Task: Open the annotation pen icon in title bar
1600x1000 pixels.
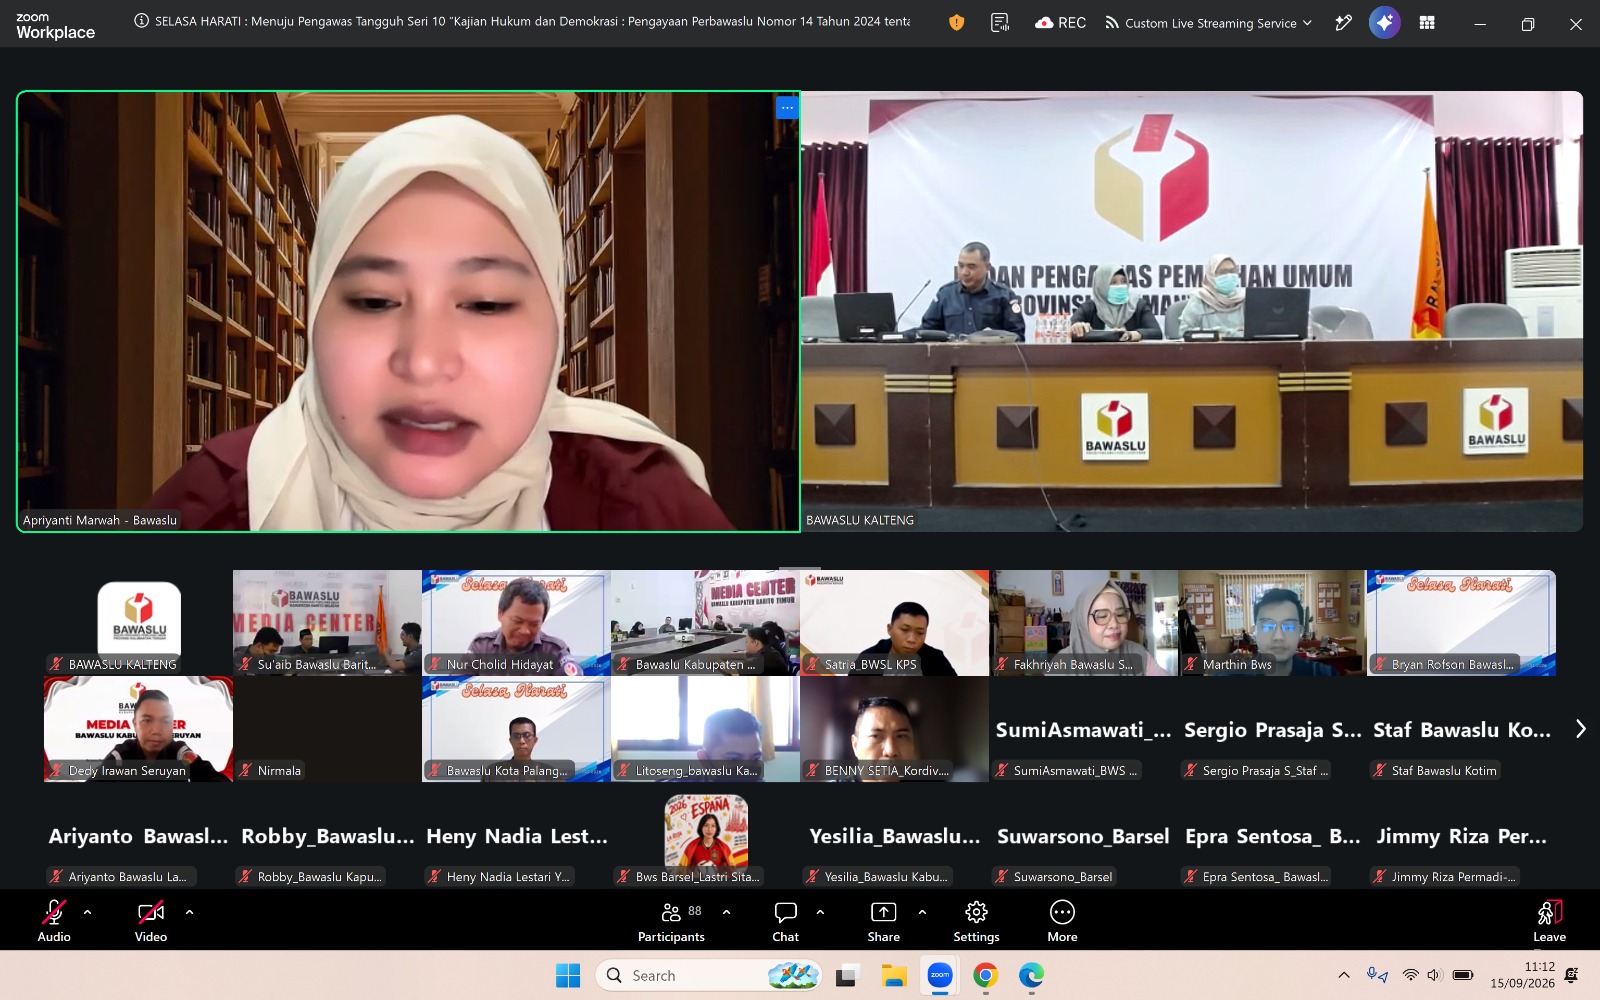Action: [x=1343, y=22]
